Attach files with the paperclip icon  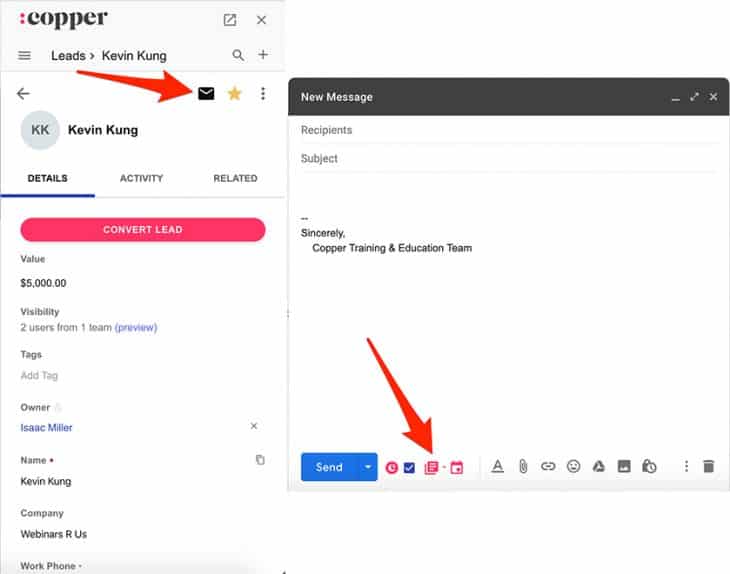(x=523, y=466)
